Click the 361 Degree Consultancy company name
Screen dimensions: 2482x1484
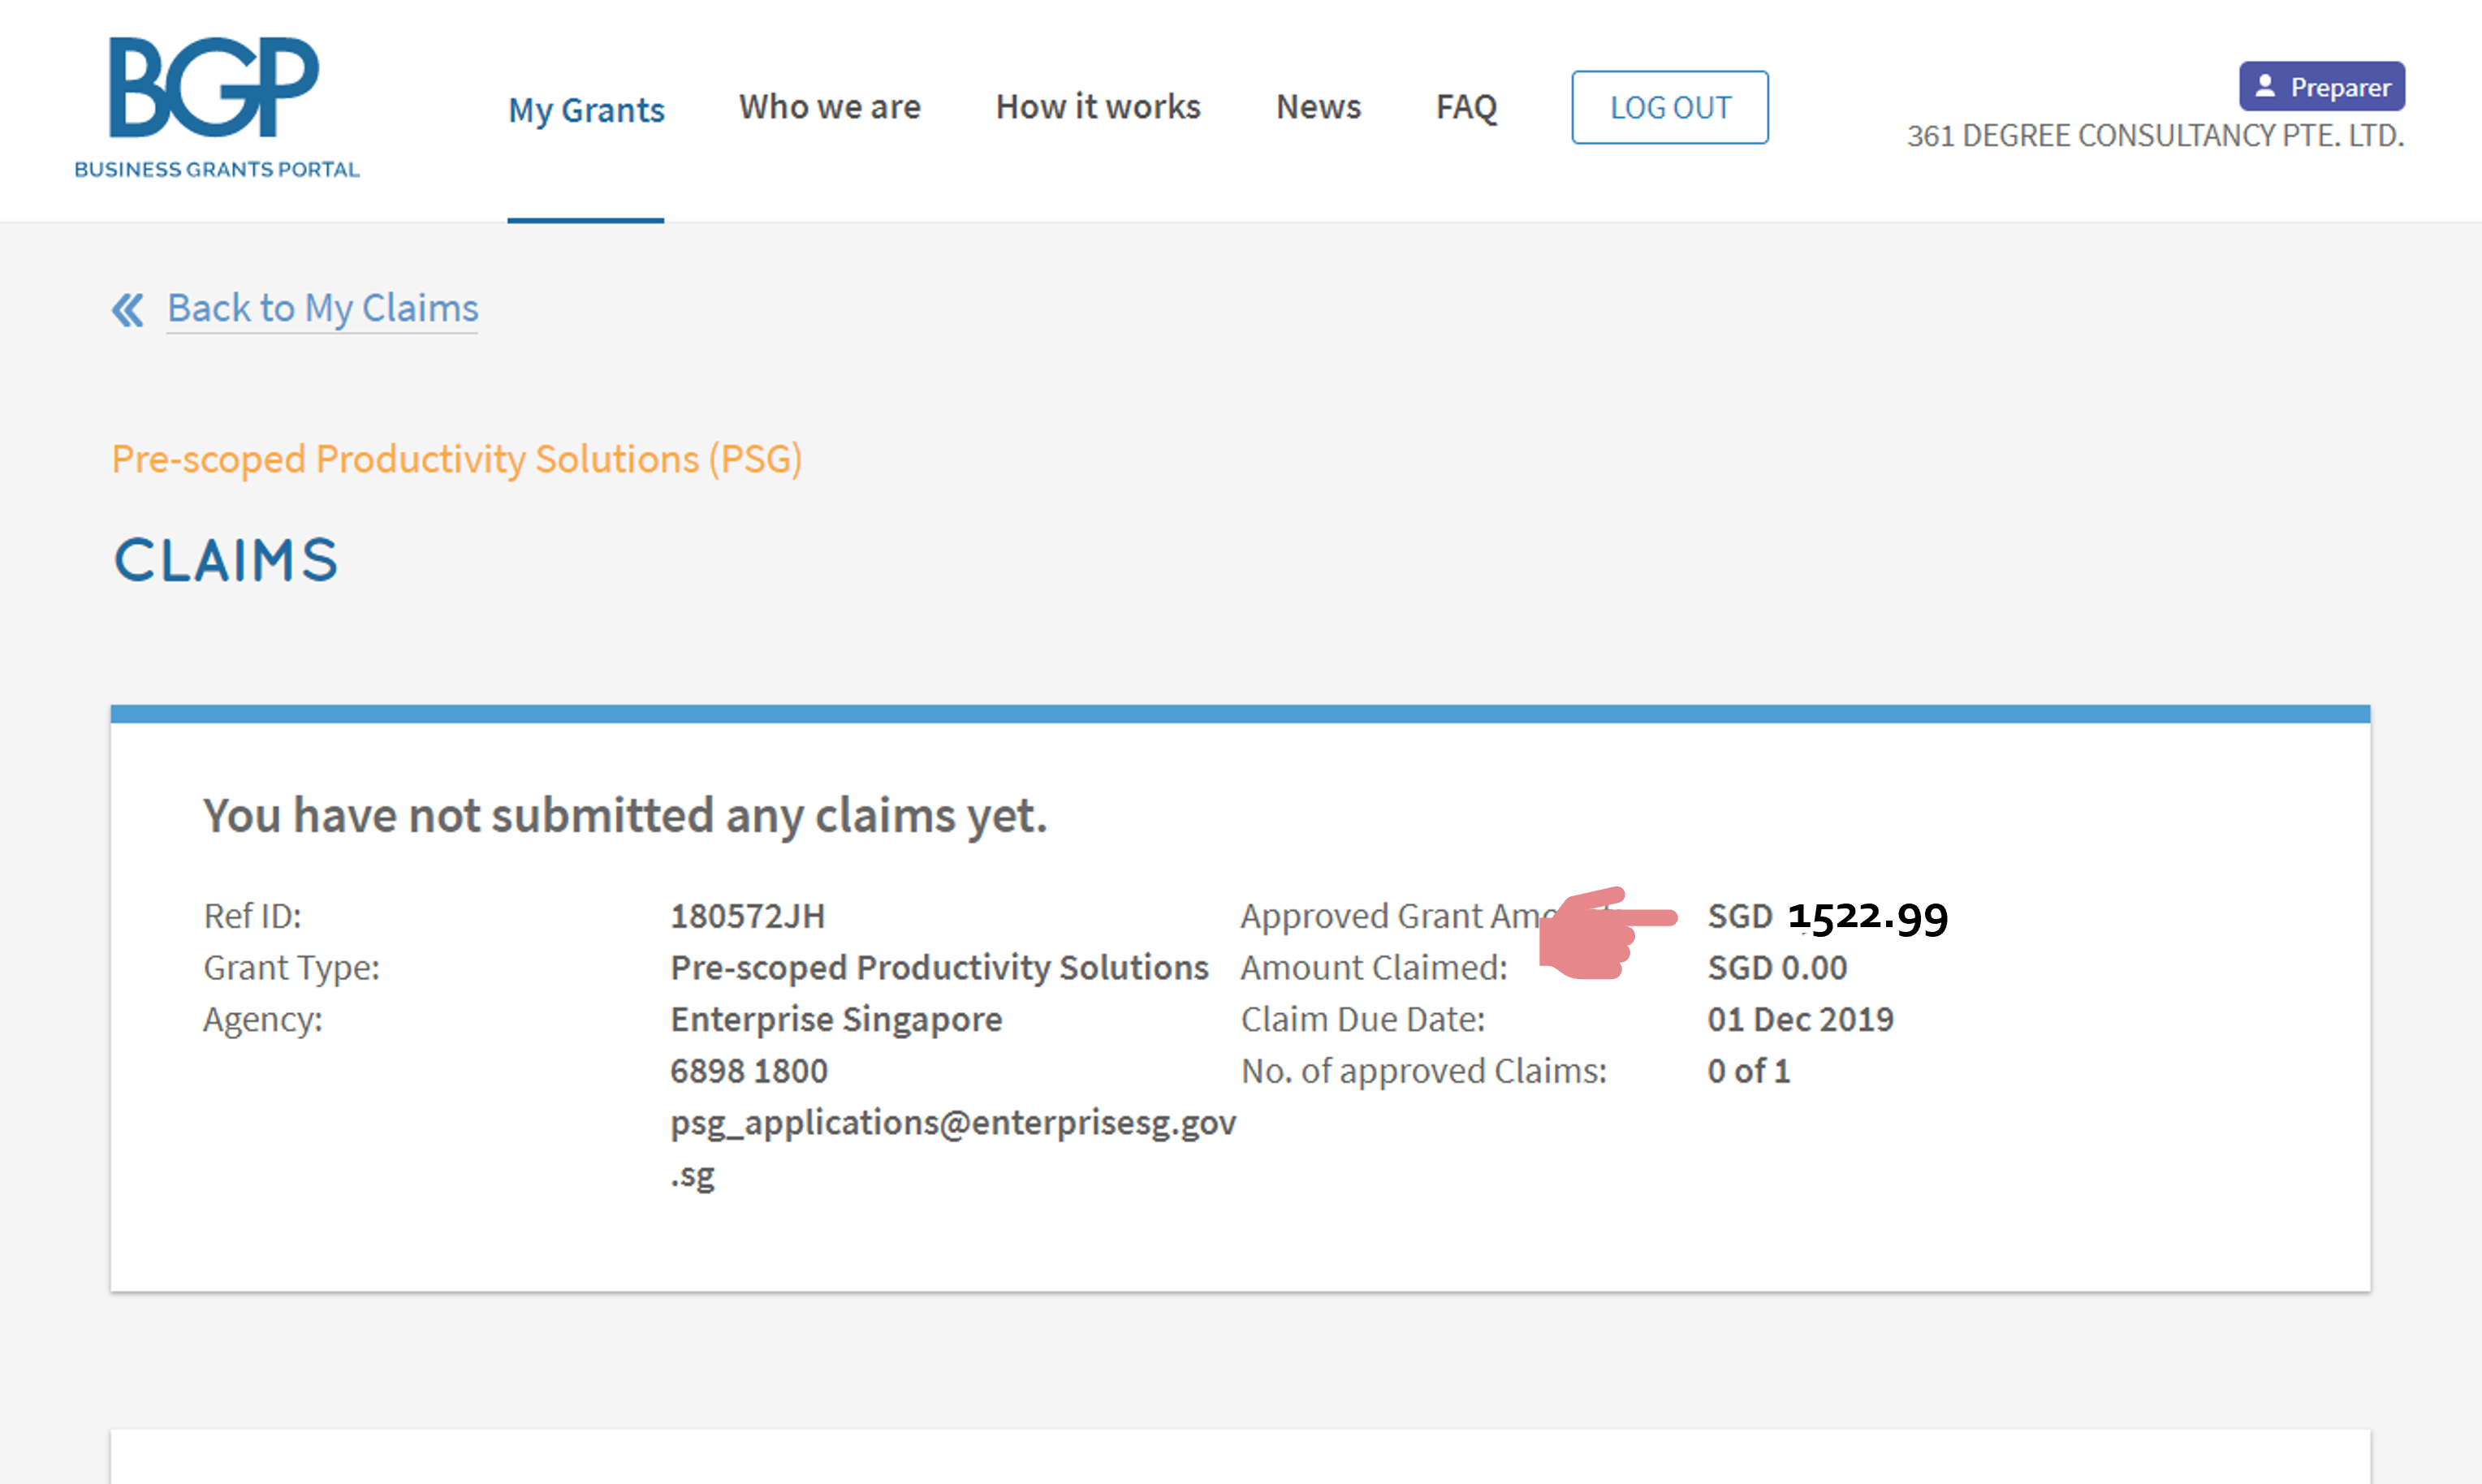coord(2154,136)
